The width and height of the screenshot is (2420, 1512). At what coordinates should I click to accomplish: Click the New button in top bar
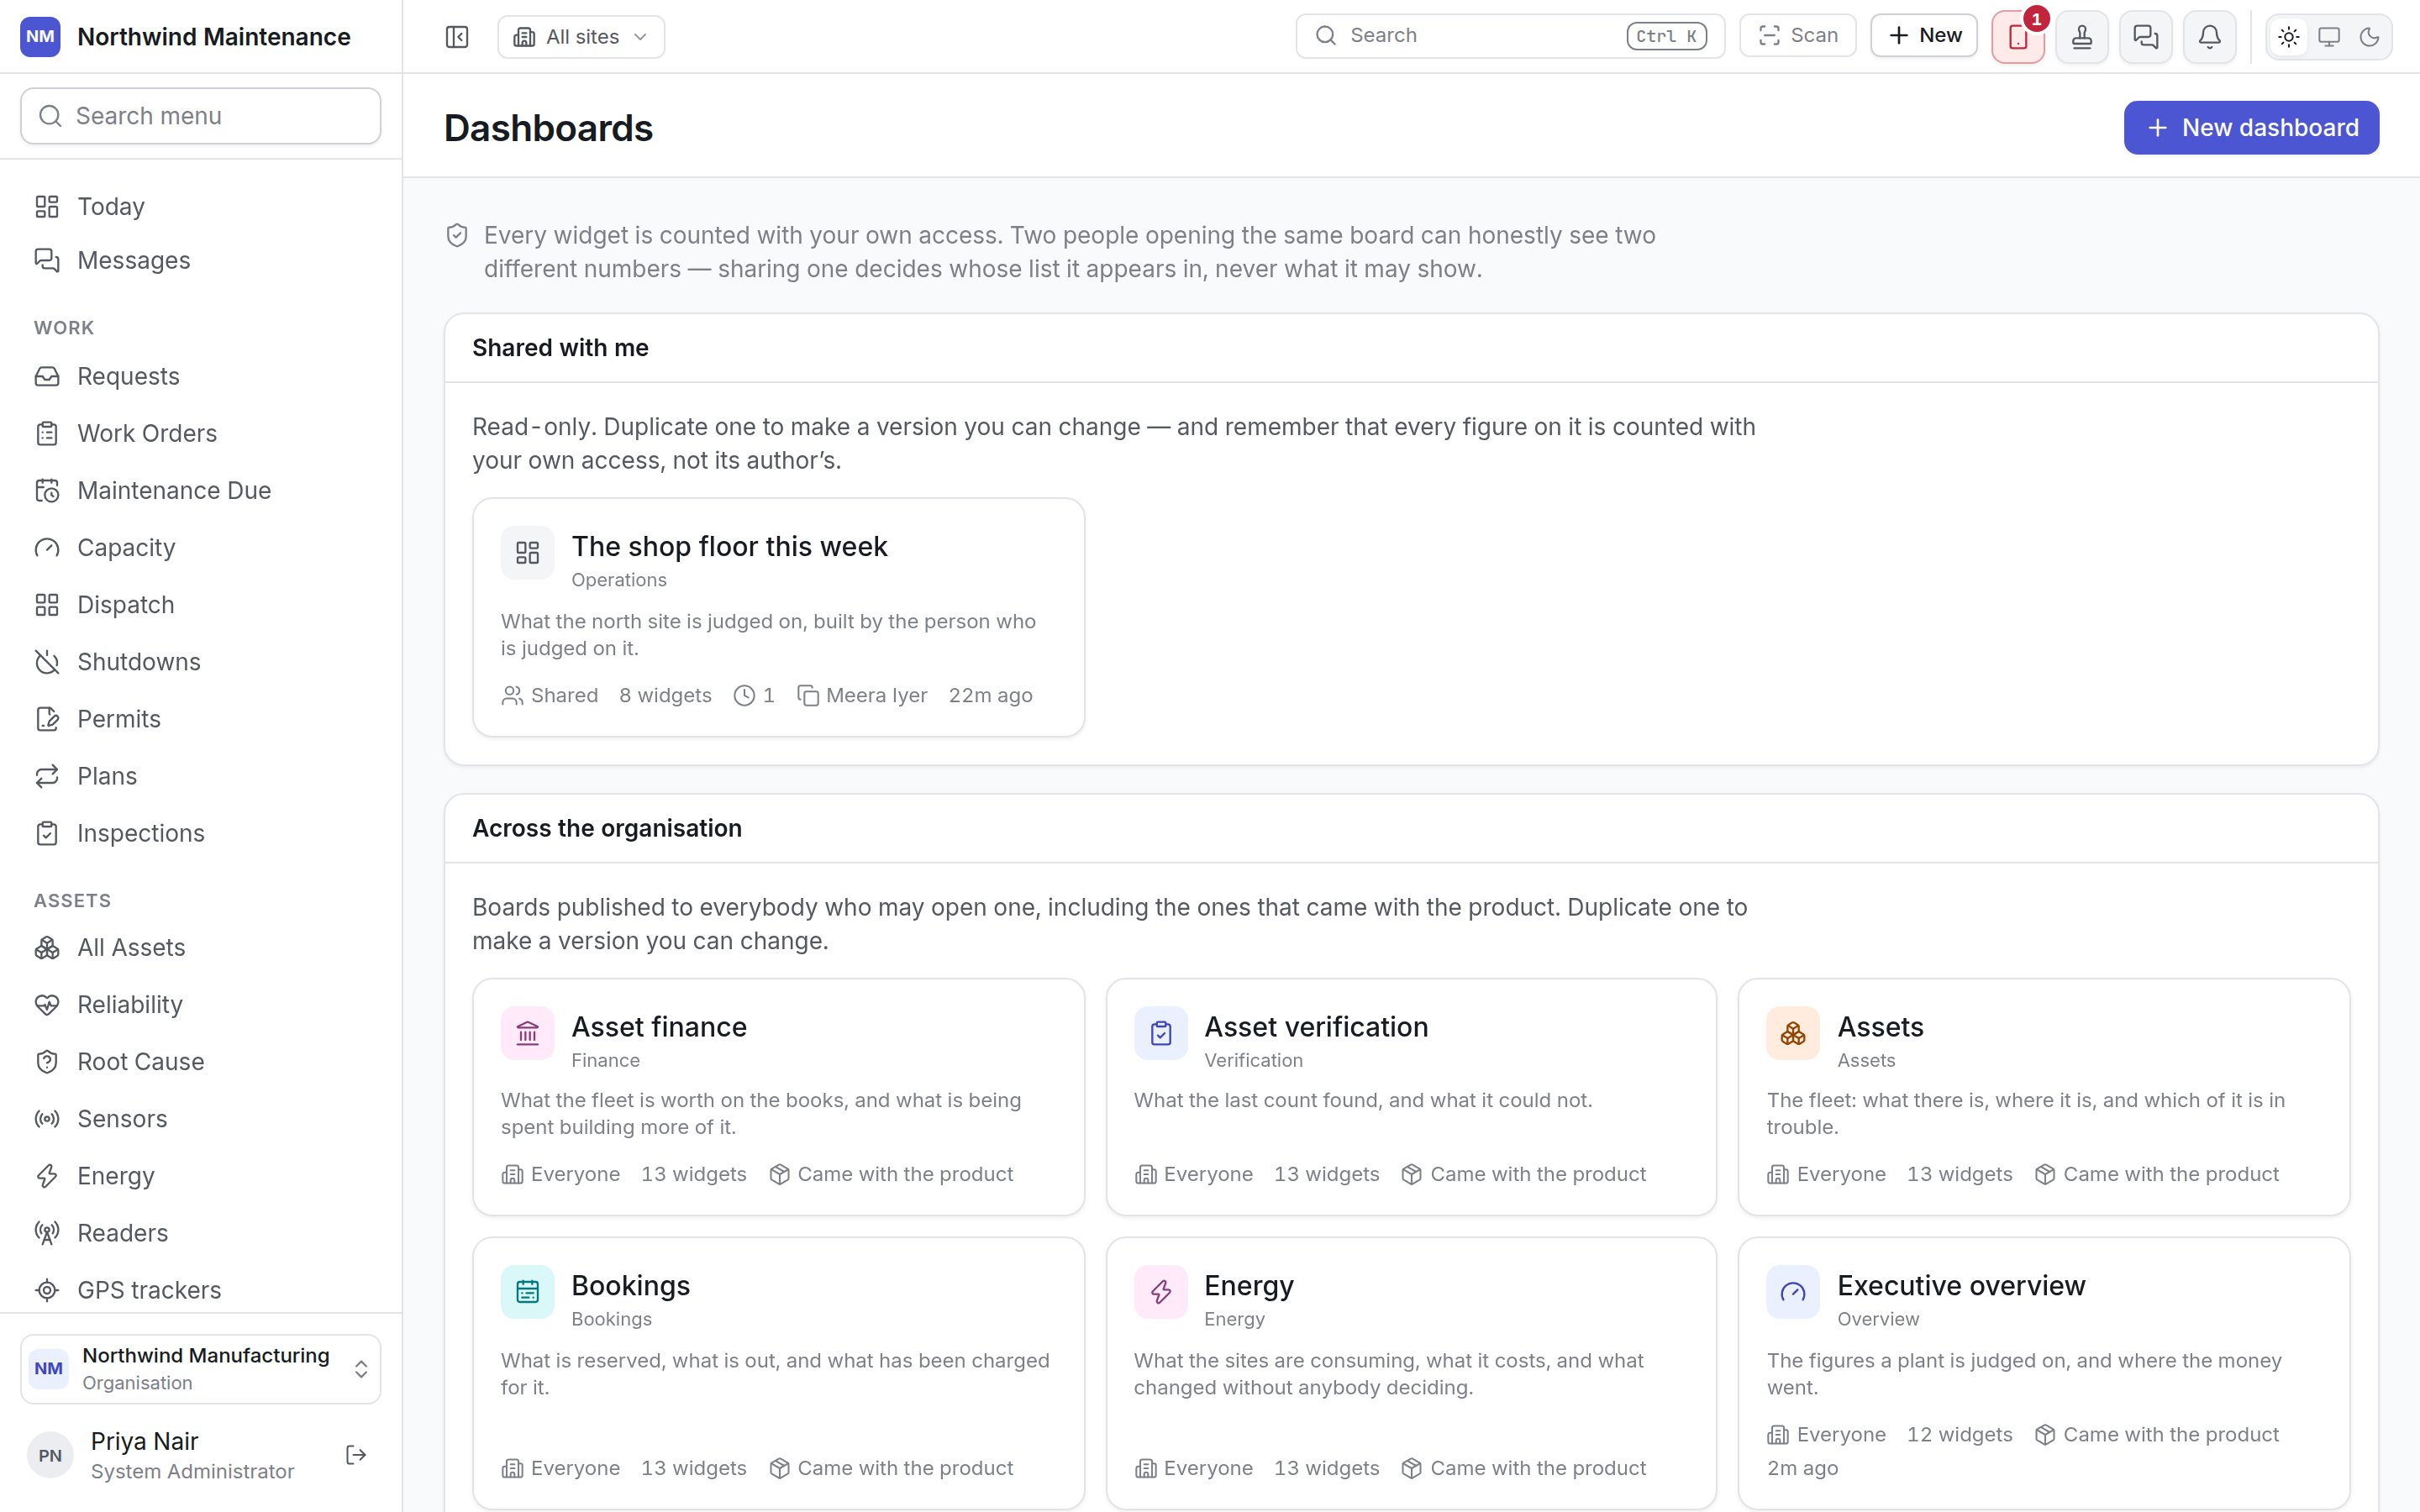coord(1924,36)
